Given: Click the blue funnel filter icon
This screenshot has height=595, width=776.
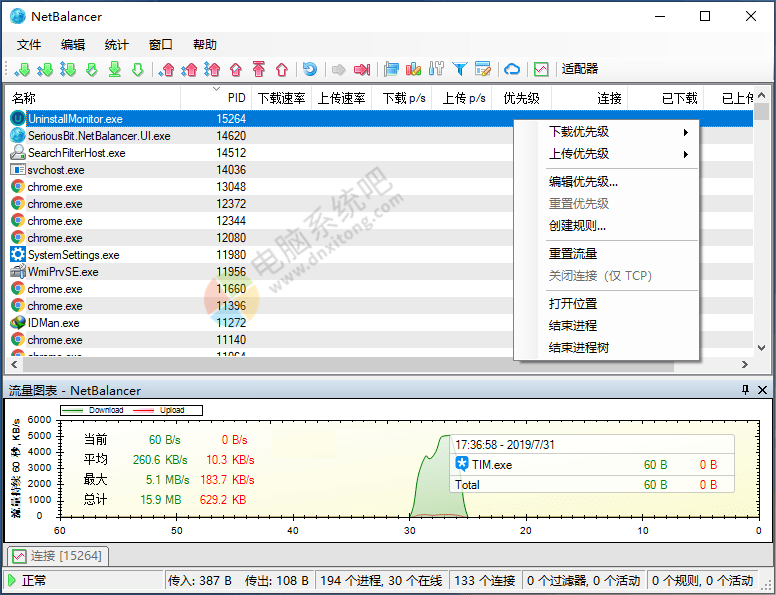Looking at the screenshot, I should [x=460, y=69].
